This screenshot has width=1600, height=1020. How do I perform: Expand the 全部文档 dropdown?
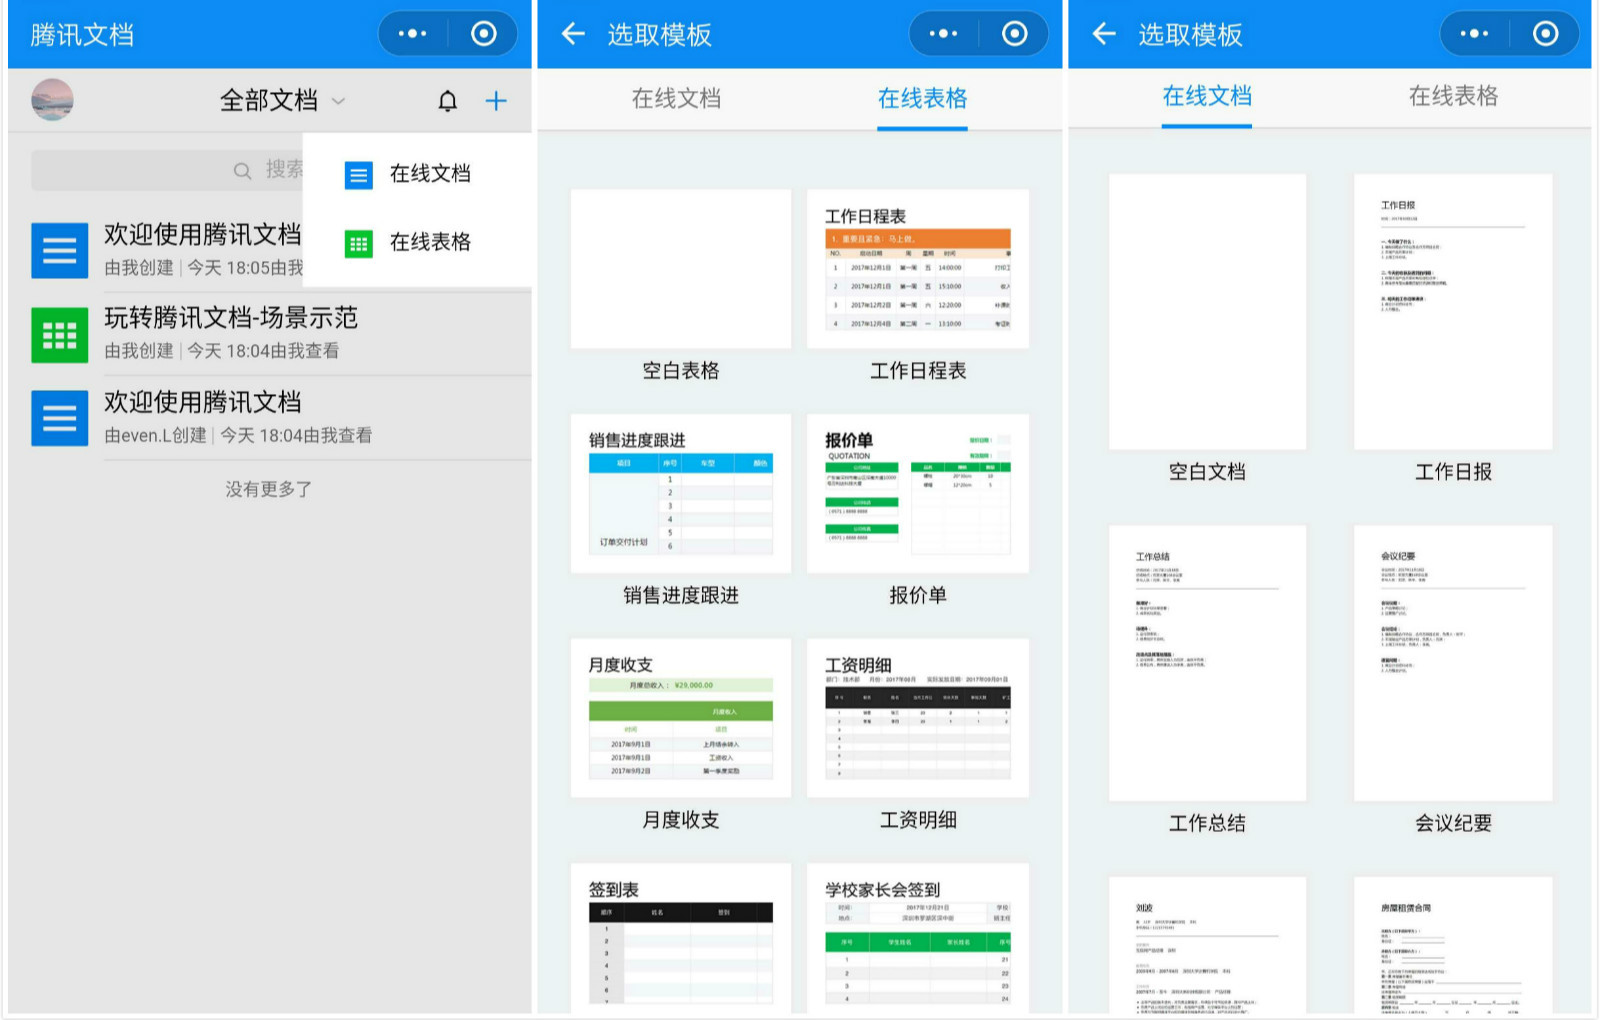click(x=282, y=100)
